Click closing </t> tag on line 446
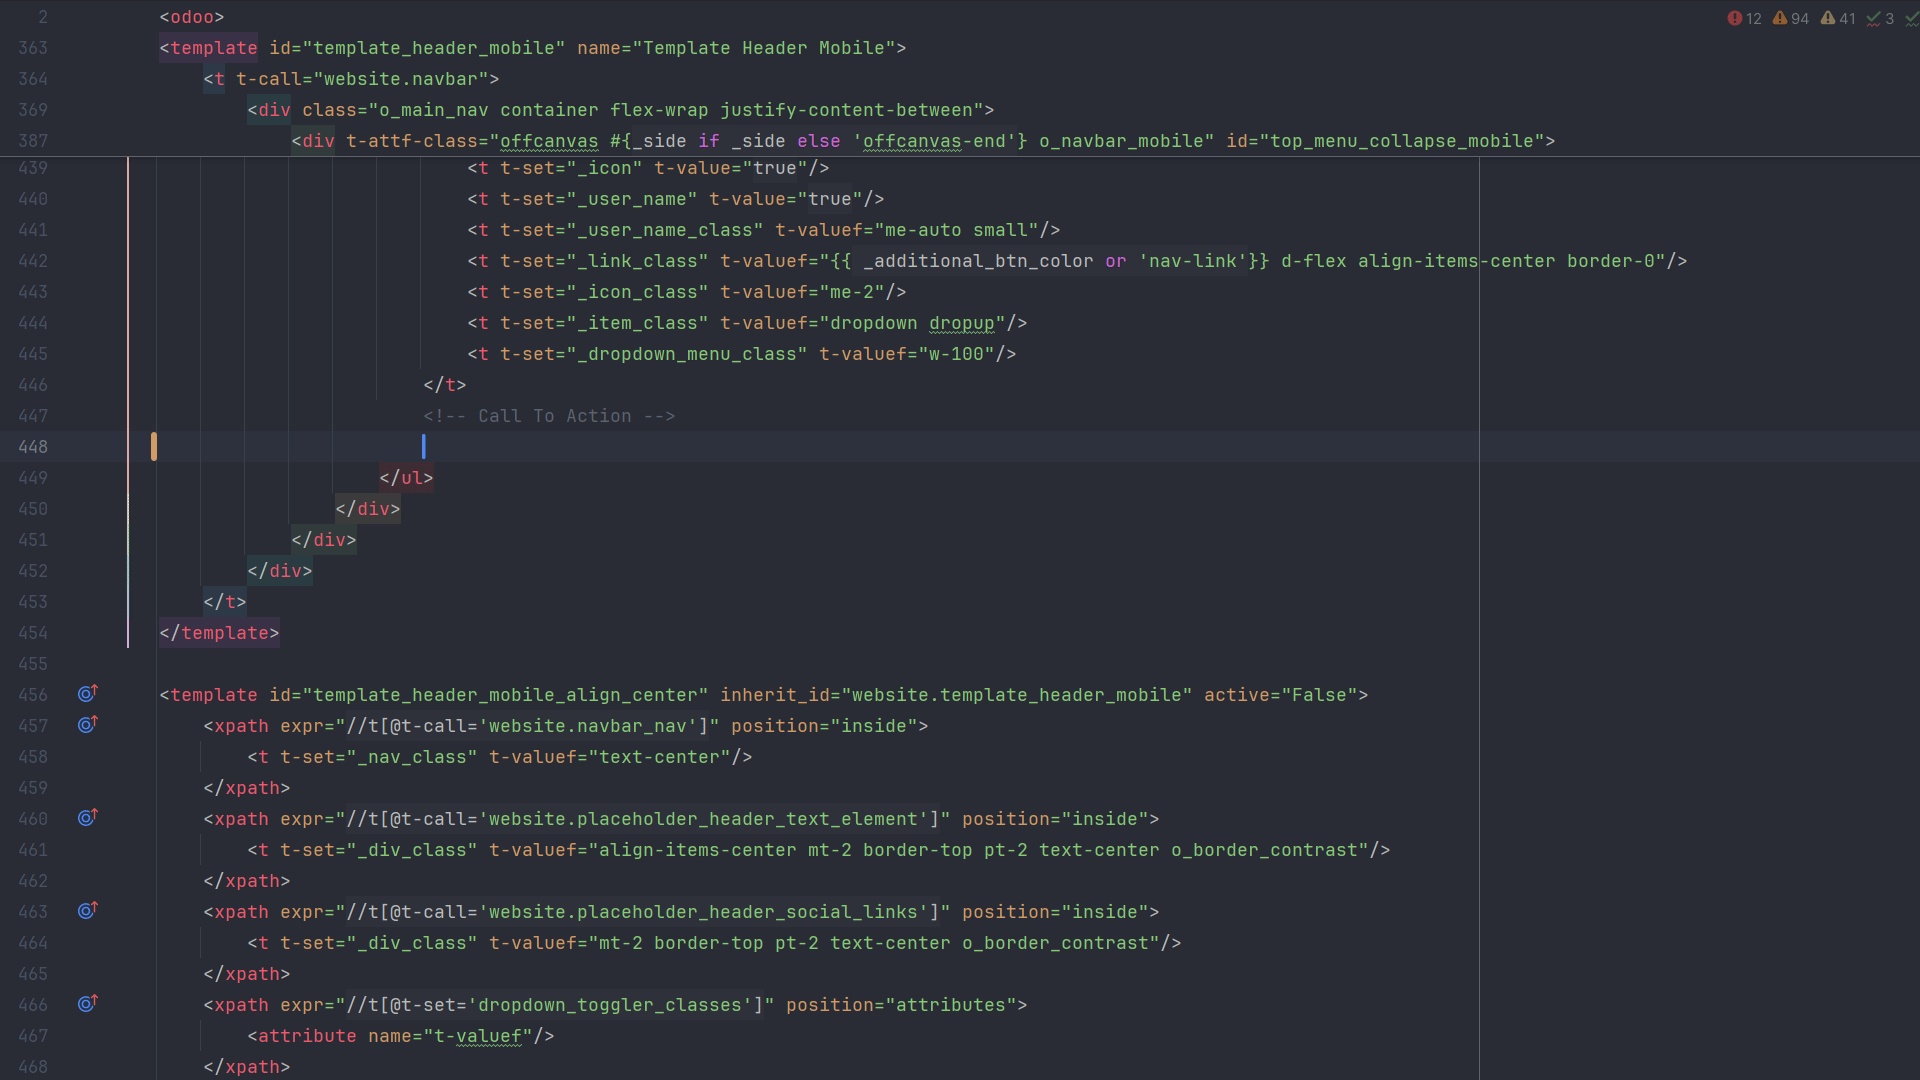 point(445,385)
